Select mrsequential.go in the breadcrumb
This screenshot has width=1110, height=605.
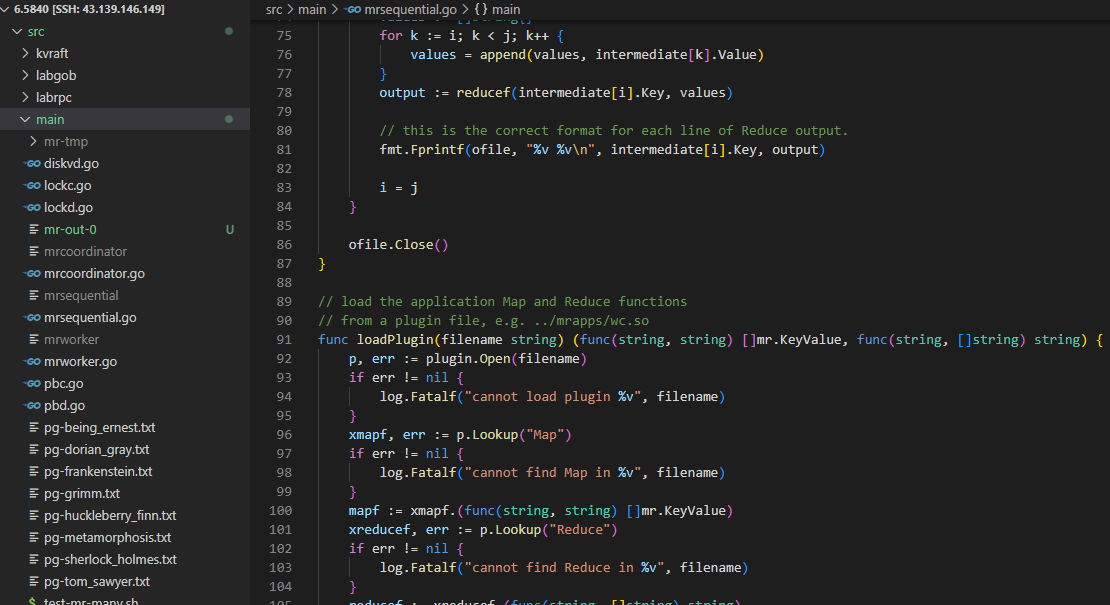coord(411,9)
